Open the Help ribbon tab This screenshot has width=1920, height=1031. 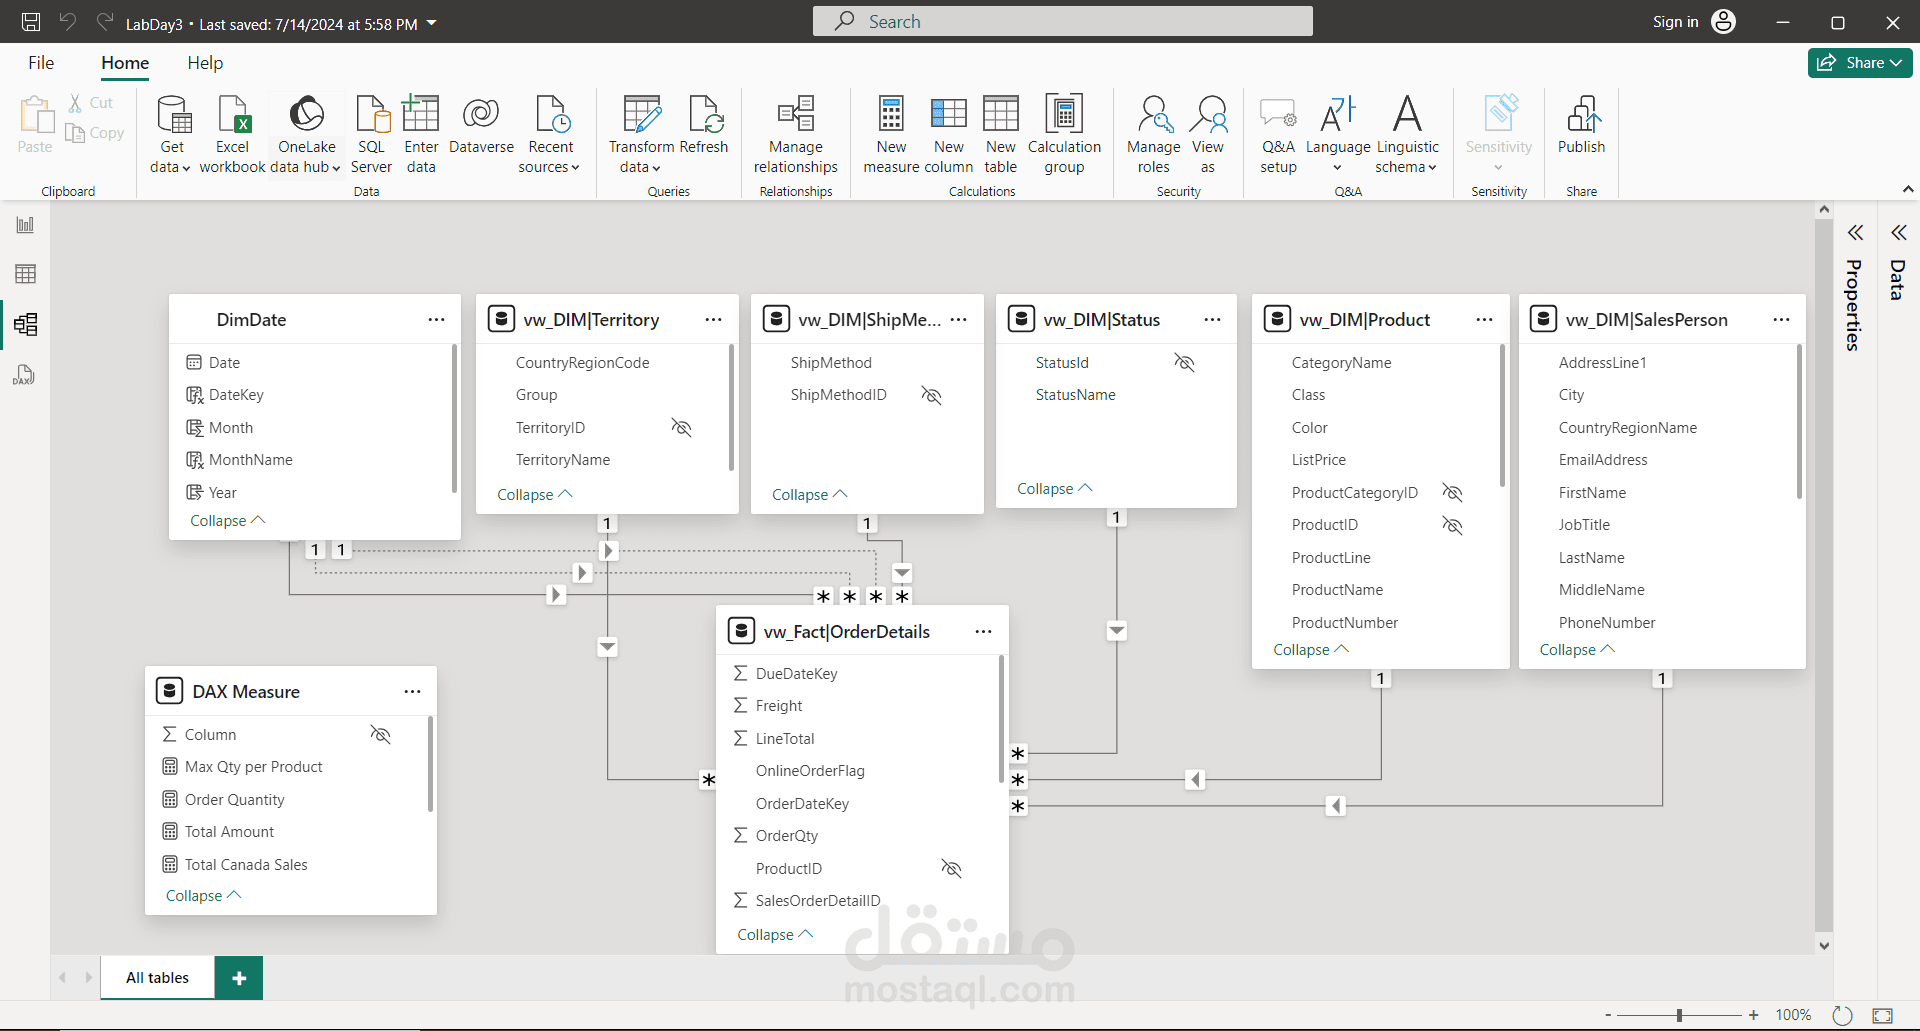coord(205,63)
